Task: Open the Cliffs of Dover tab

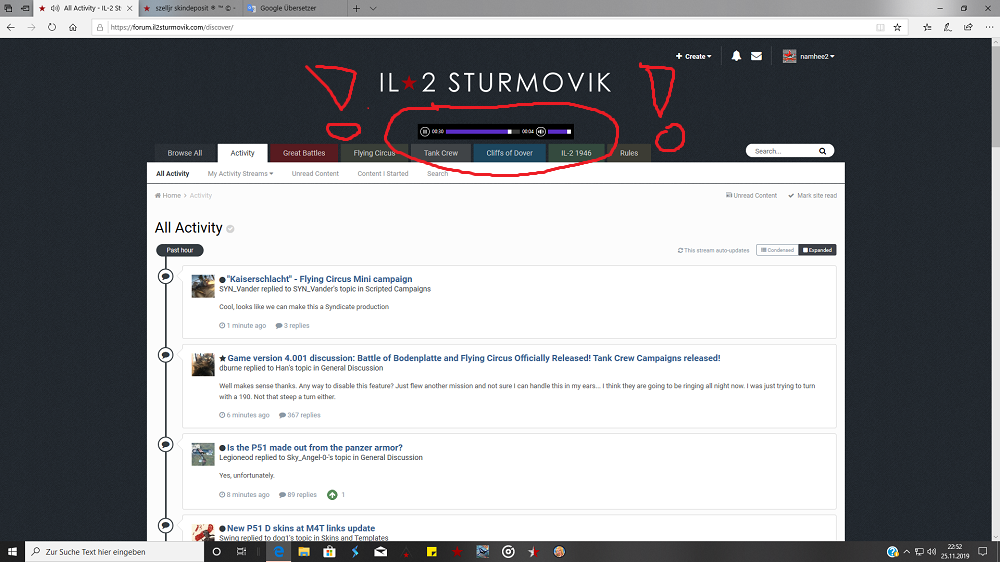Action: pyautogui.click(x=510, y=153)
